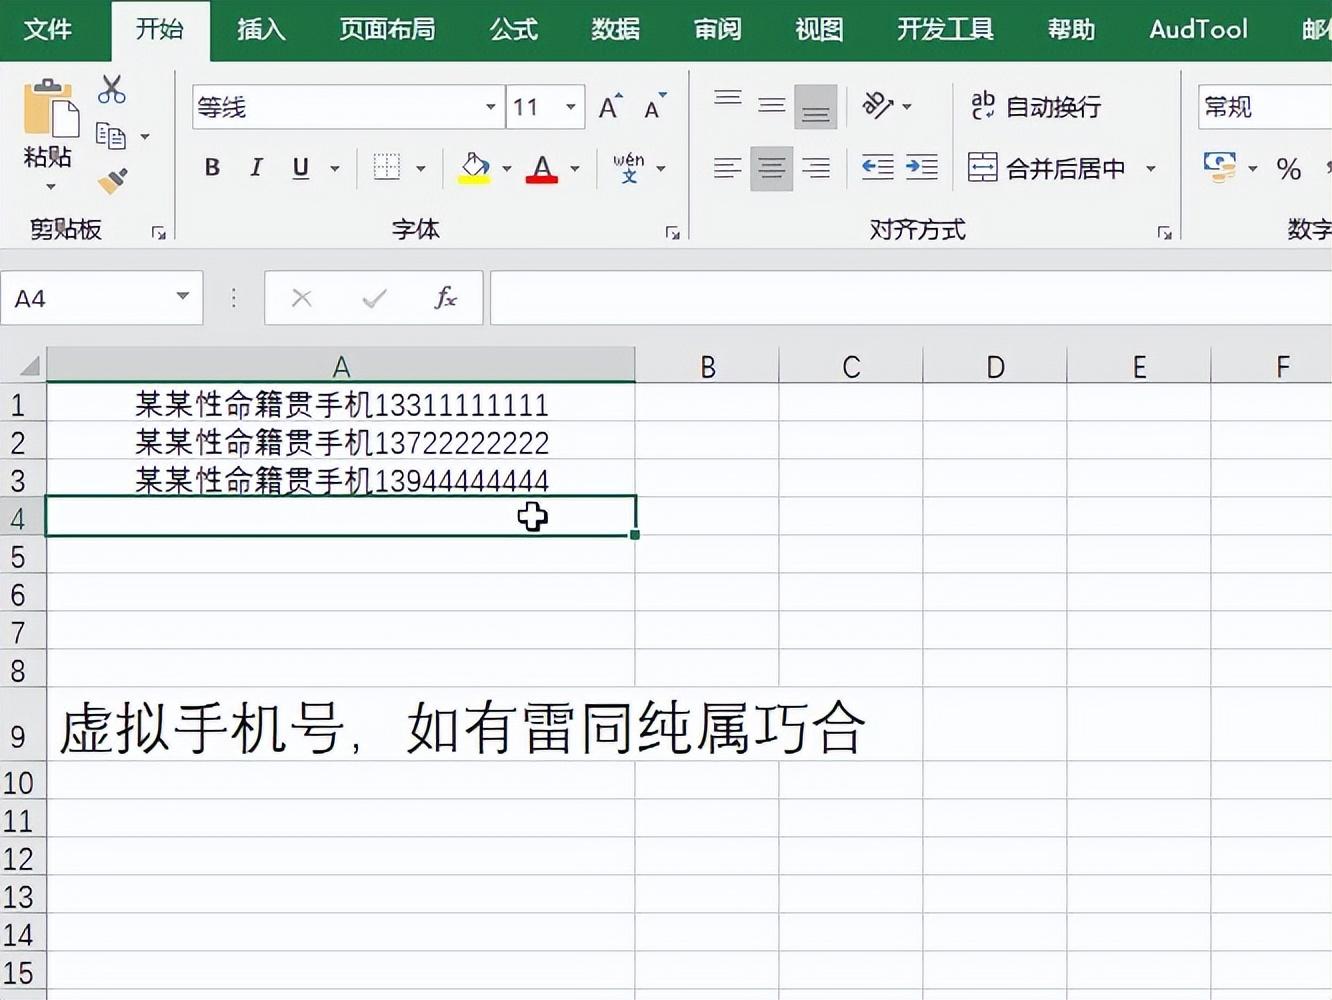The width and height of the screenshot is (1332, 1000).
Task: Increase indent icon
Action: [x=921, y=168]
